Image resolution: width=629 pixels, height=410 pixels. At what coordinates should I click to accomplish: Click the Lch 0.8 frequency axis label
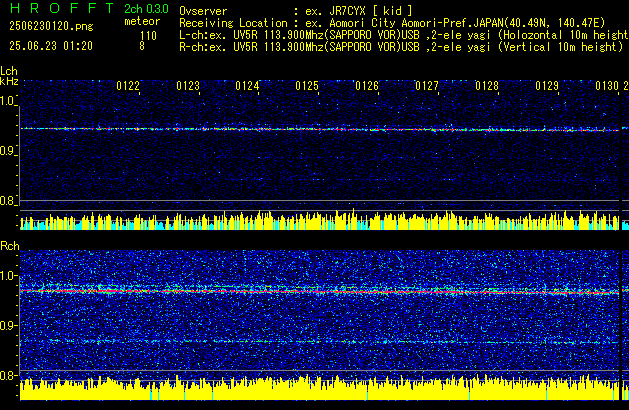tap(8, 201)
